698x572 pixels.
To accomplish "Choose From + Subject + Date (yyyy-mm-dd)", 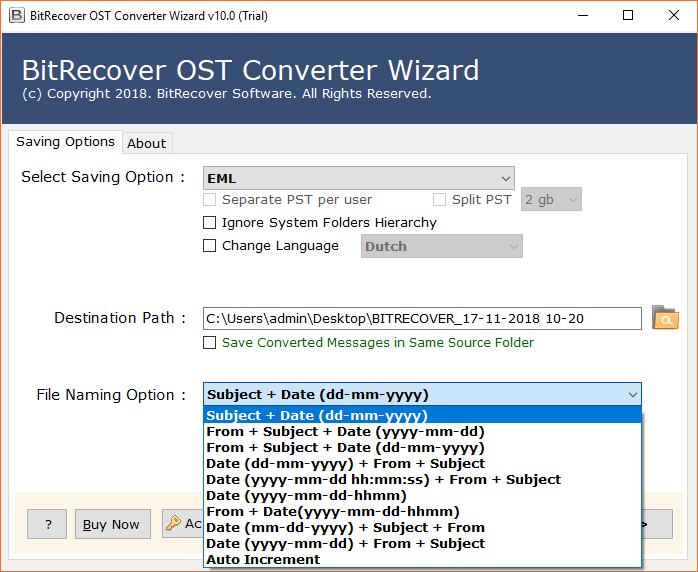I will pos(422,431).
